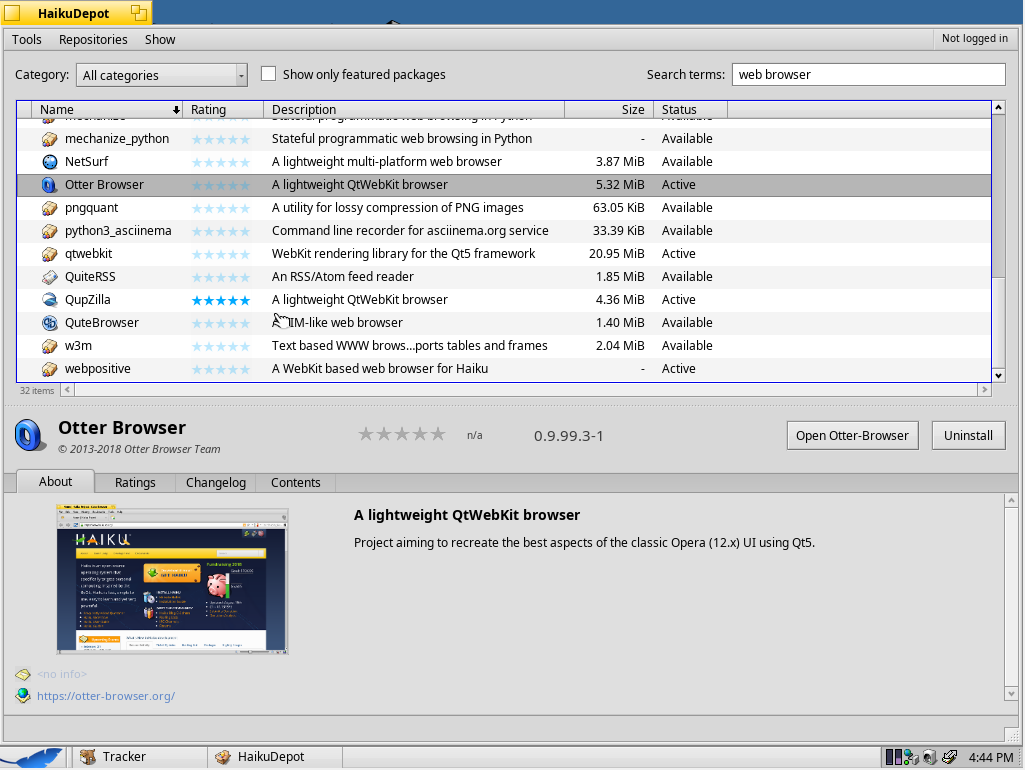Enable 'Show only featured packages' checkbox
The image size is (1025, 770).
(268, 74)
